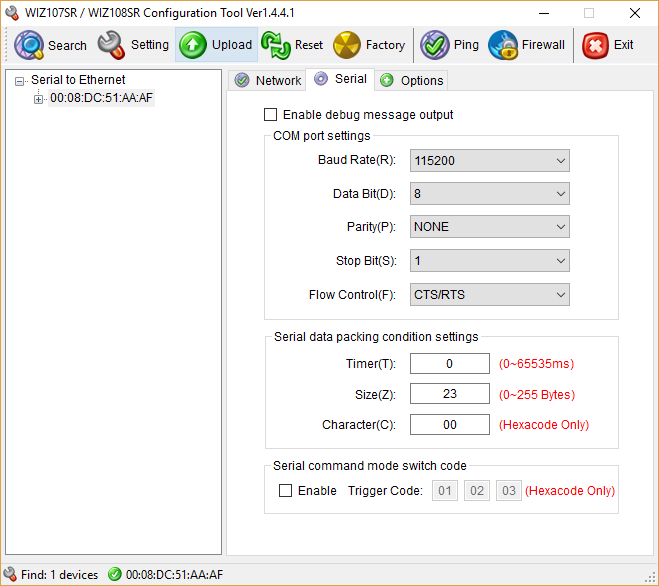This screenshot has width=659, height=586.
Task: Collapse the Serial to Ethernet tree node
Action: [x=19, y=81]
